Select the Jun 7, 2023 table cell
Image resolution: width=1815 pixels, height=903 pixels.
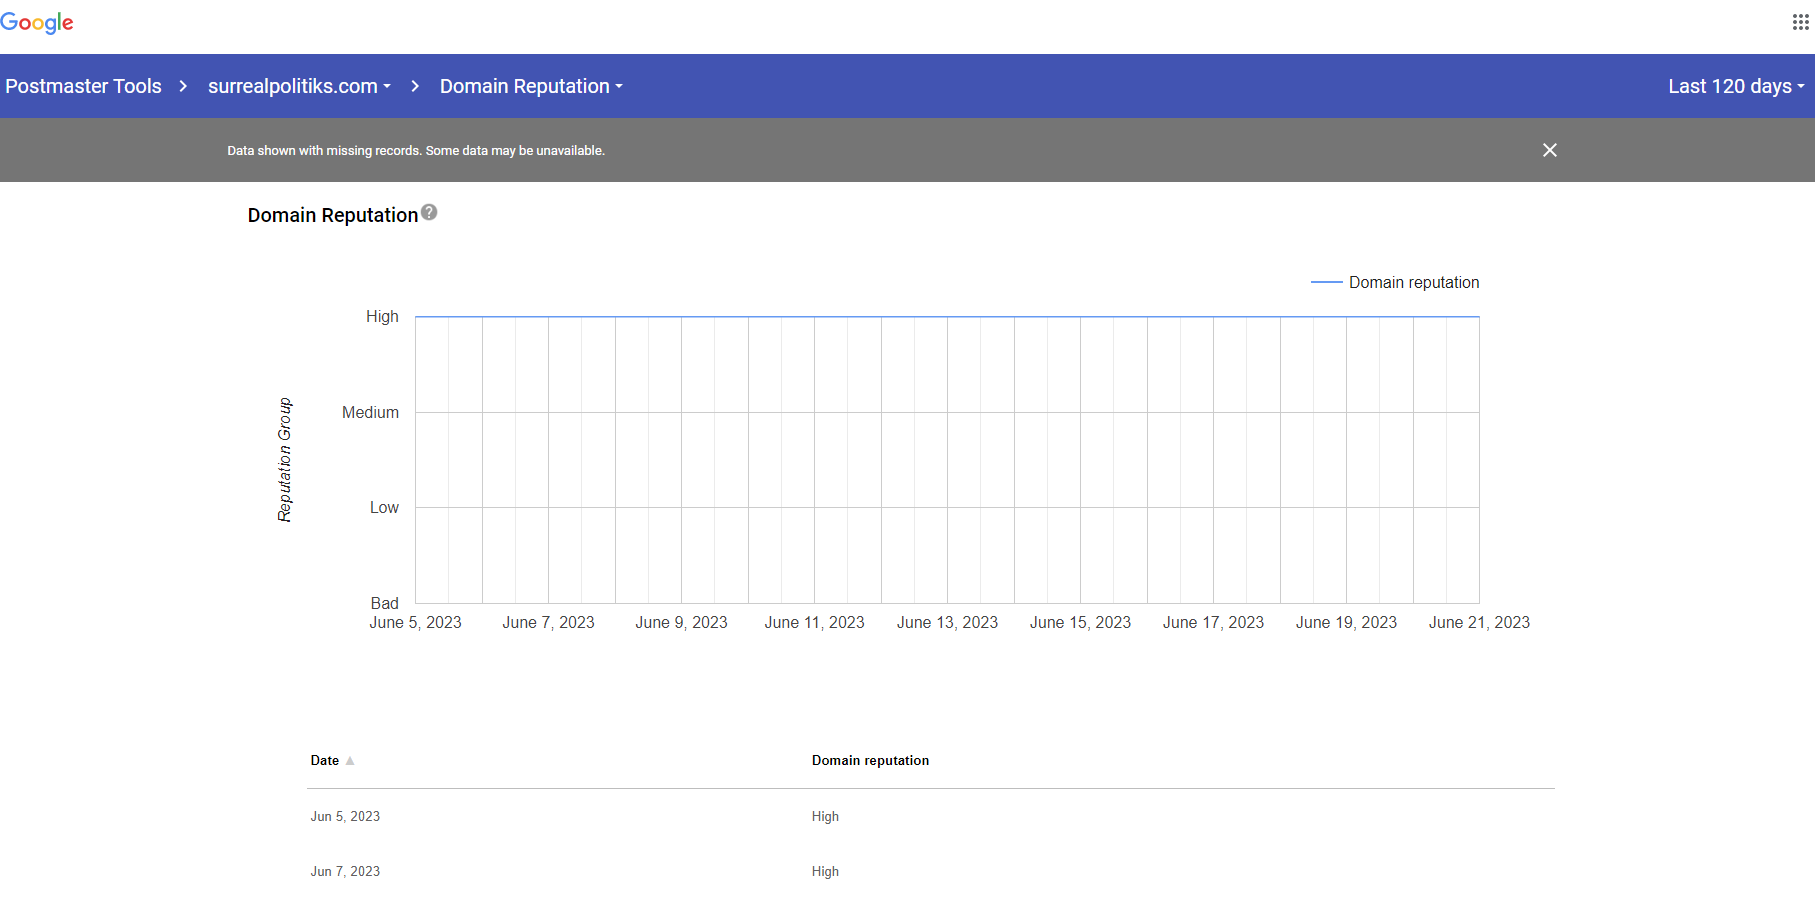[x=345, y=871]
